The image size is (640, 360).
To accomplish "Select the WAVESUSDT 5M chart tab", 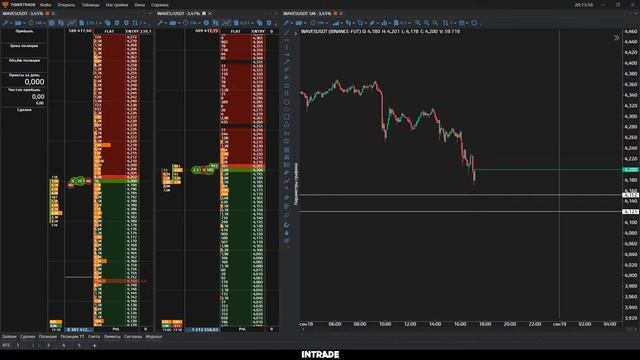I will pyautogui.click(x=307, y=13).
